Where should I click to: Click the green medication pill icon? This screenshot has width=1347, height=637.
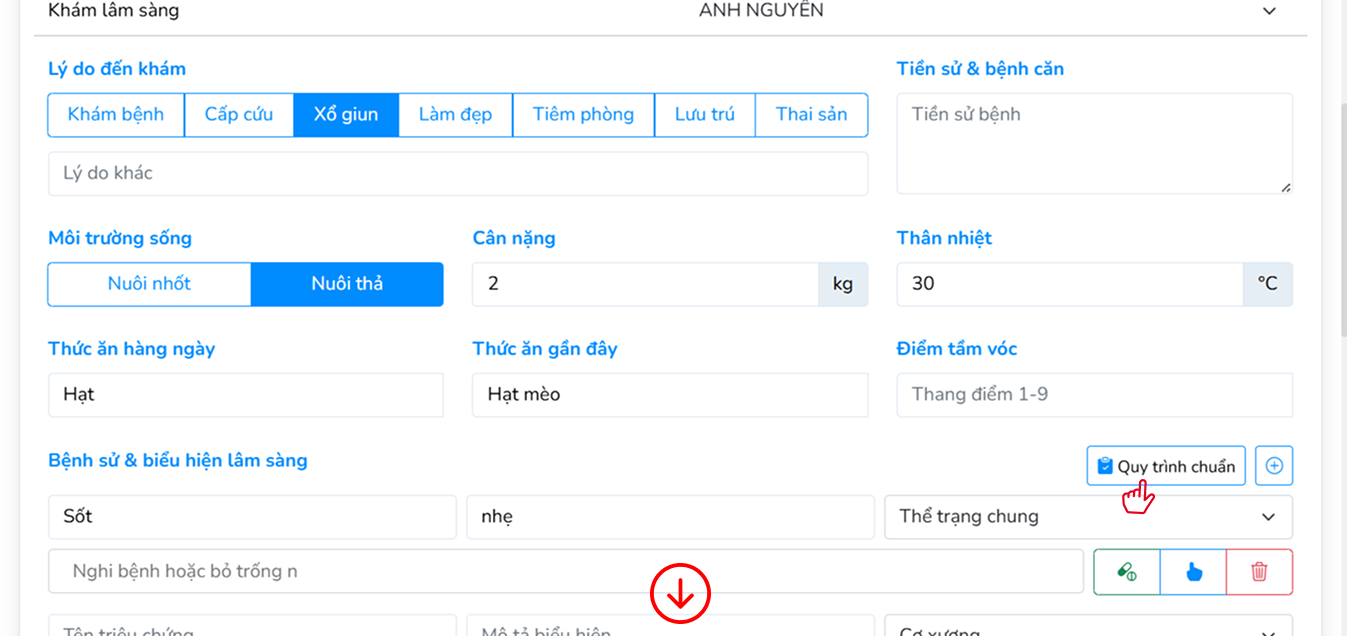tap(1126, 571)
